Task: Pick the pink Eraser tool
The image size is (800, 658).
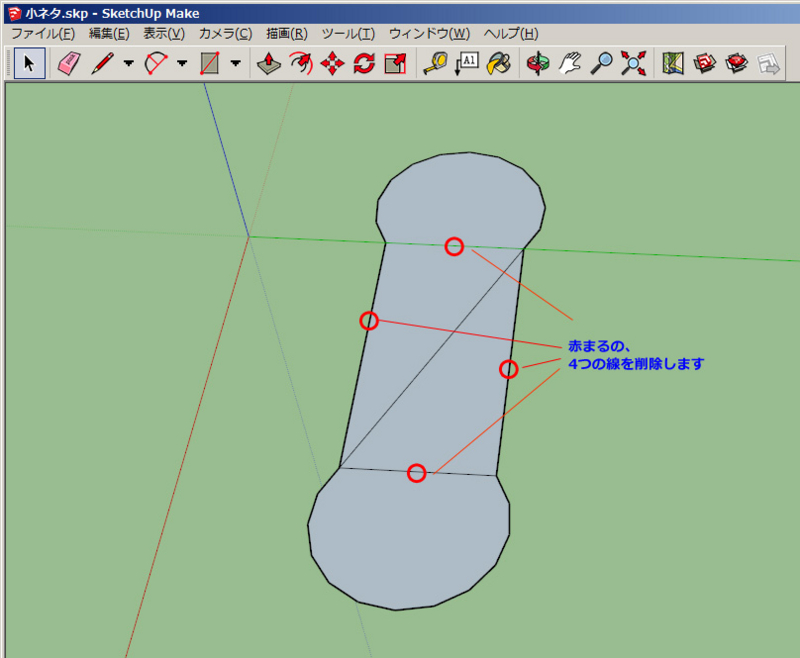Action: (x=69, y=63)
